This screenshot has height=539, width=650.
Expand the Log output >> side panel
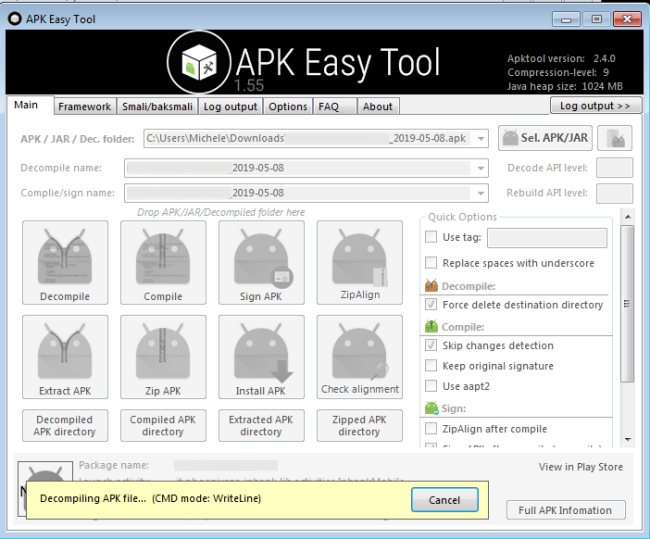[596, 106]
